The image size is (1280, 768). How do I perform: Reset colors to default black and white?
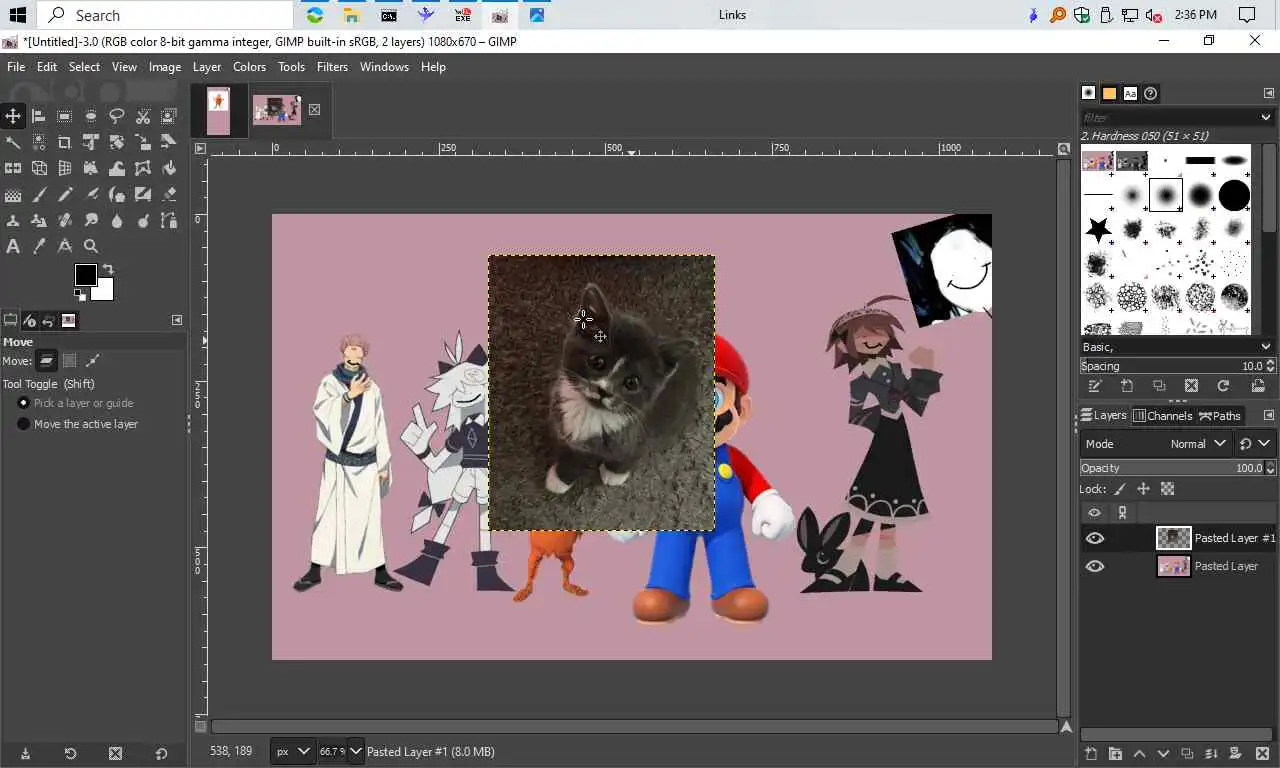(79, 294)
